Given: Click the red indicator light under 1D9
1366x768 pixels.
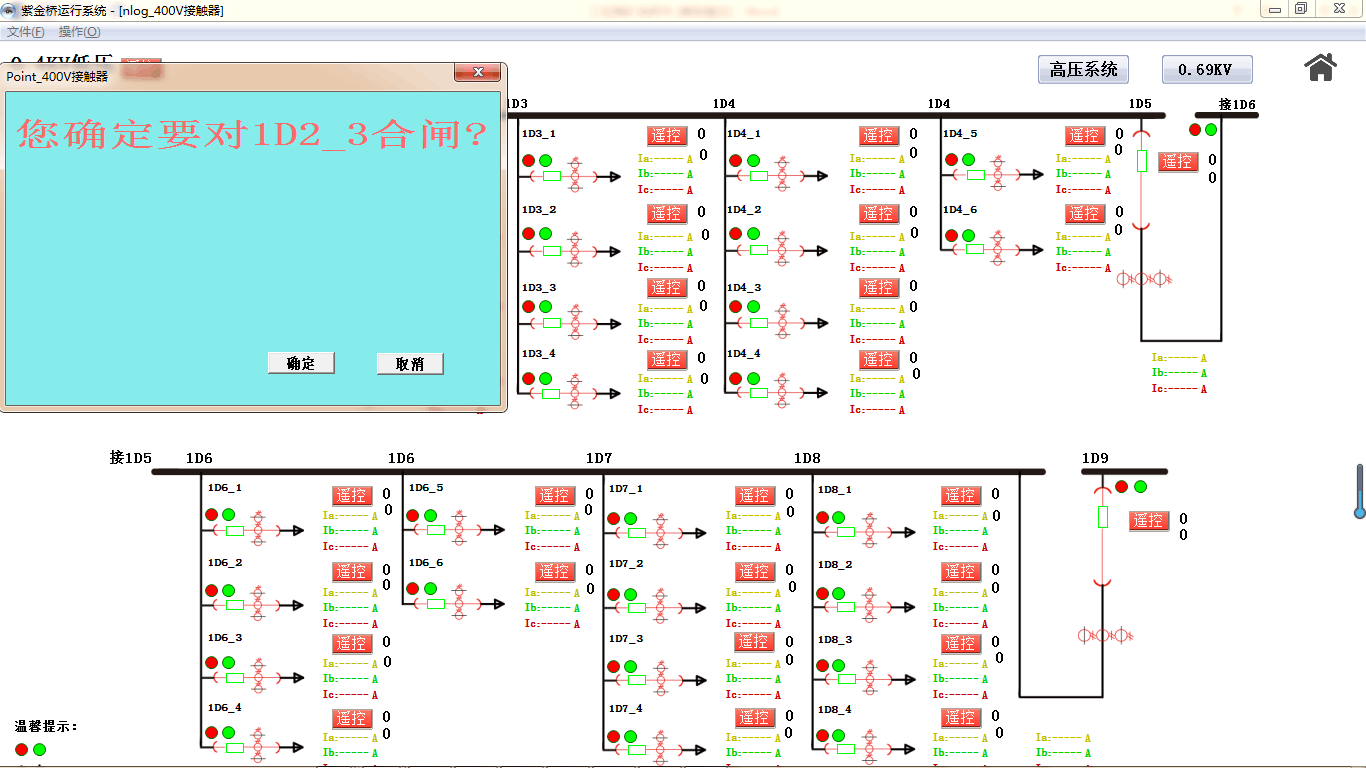Looking at the screenshot, I should click(1122, 487).
